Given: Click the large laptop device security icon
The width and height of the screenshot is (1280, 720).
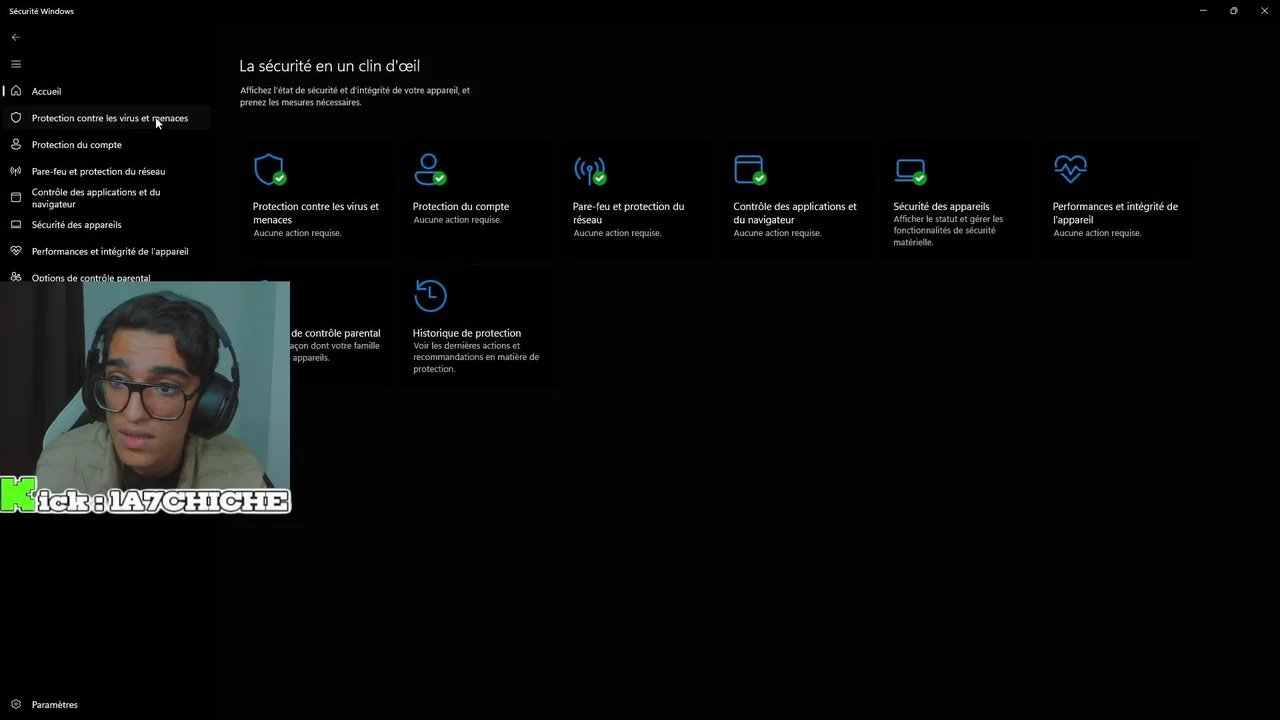Looking at the screenshot, I should [911, 171].
